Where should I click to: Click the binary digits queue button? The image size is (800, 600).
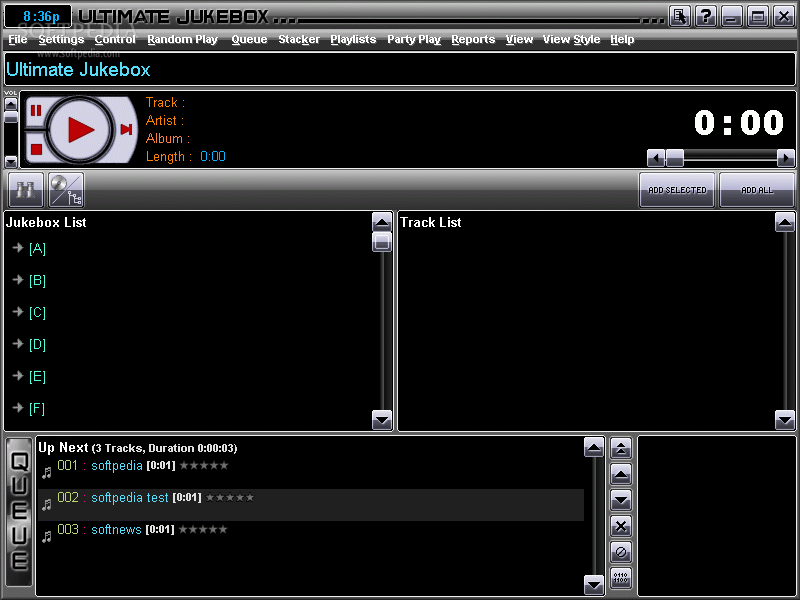[x=621, y=578]
